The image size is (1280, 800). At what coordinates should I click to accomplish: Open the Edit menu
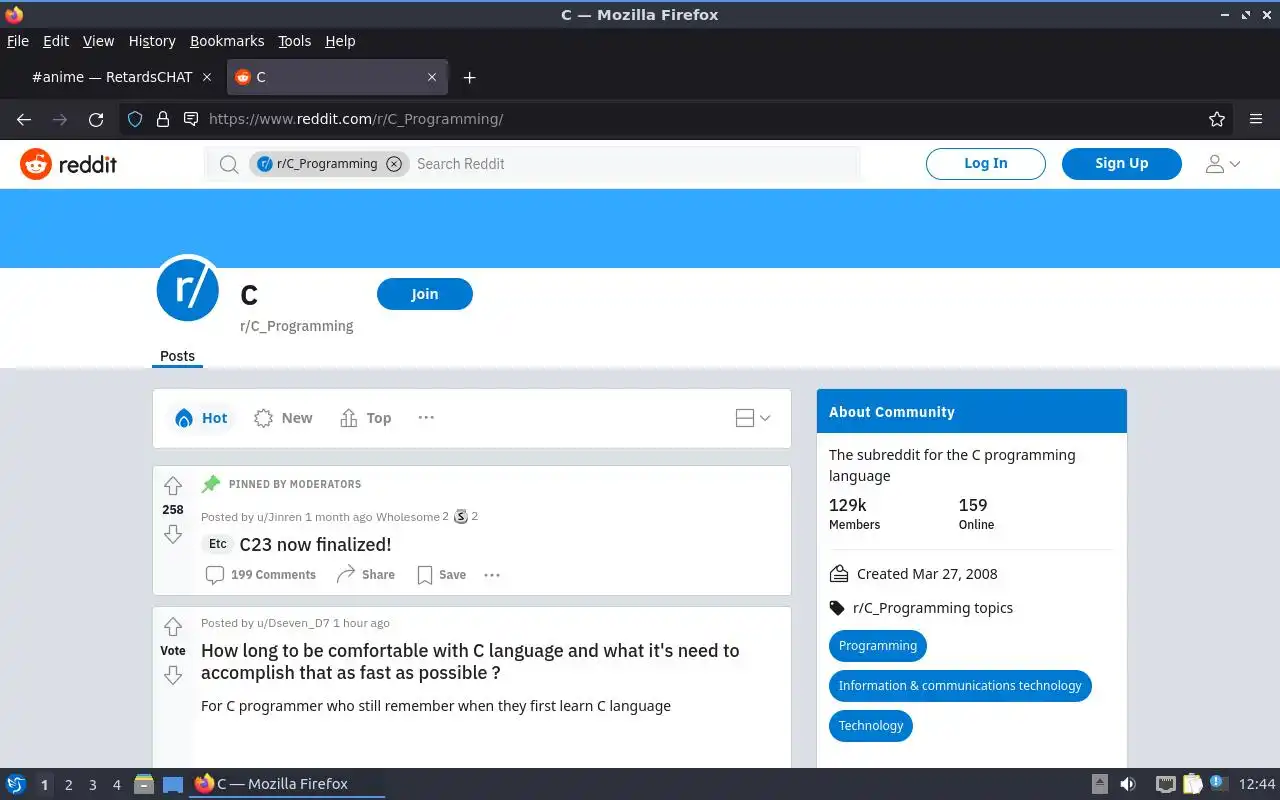(x=56, y=41)
